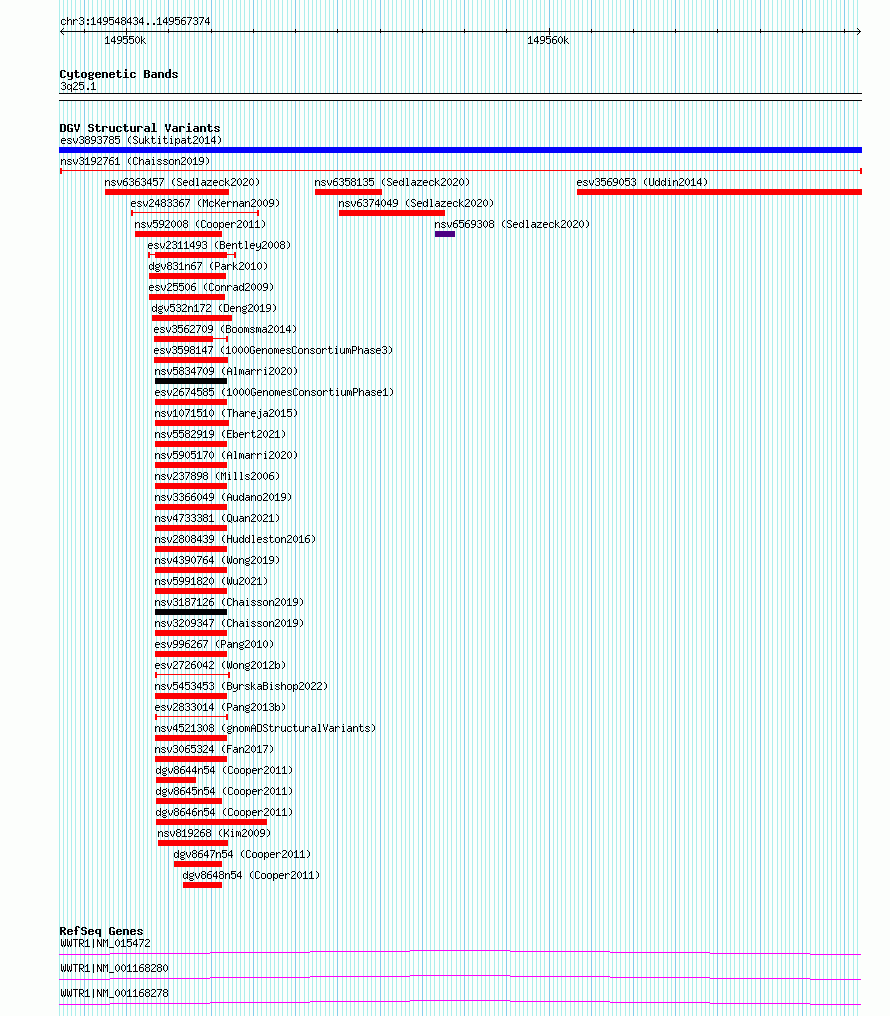The height and width of the screenshot is (1016, 890).
Task: Open nsv237898 (Mills2006) variant
Action: 217,476
